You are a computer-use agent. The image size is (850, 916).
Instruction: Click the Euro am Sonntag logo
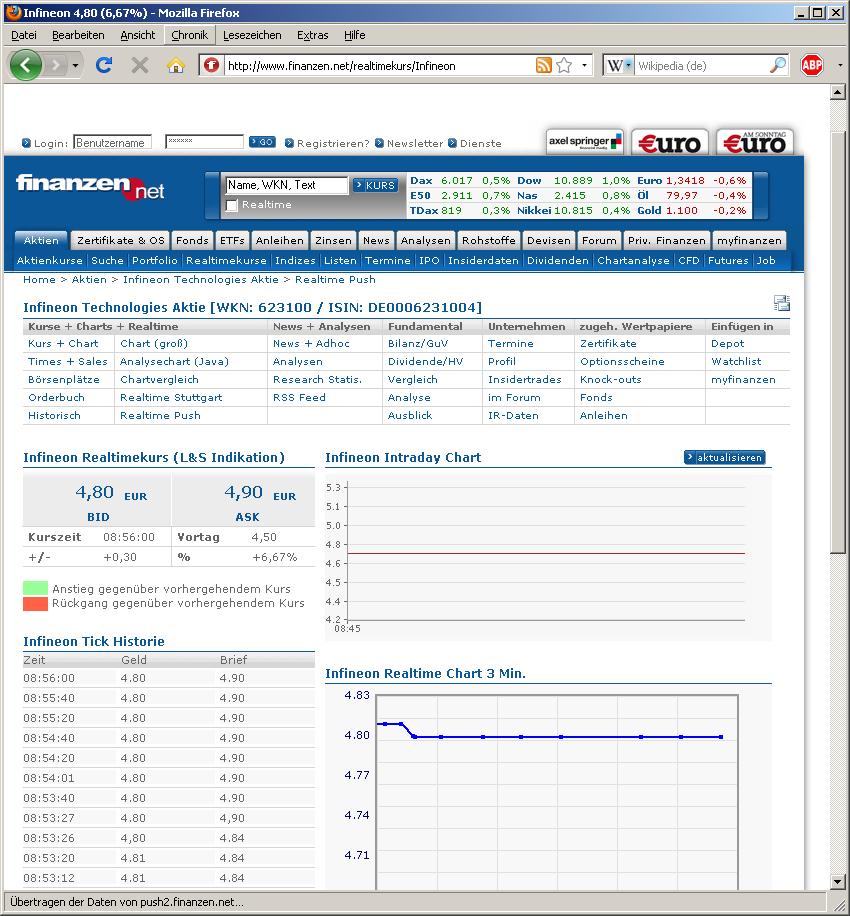click(755, 142)
